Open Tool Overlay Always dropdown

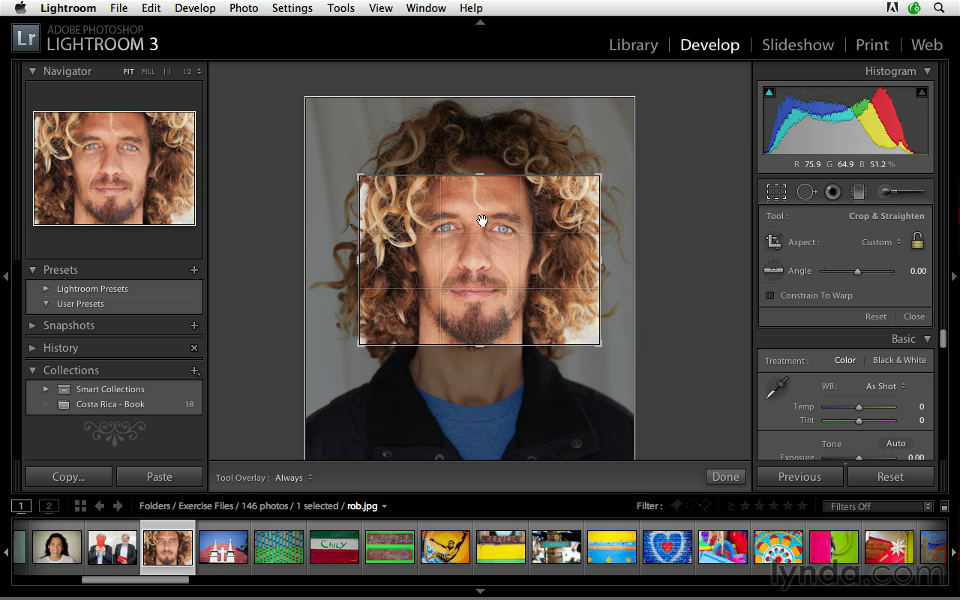coord(293,478)
